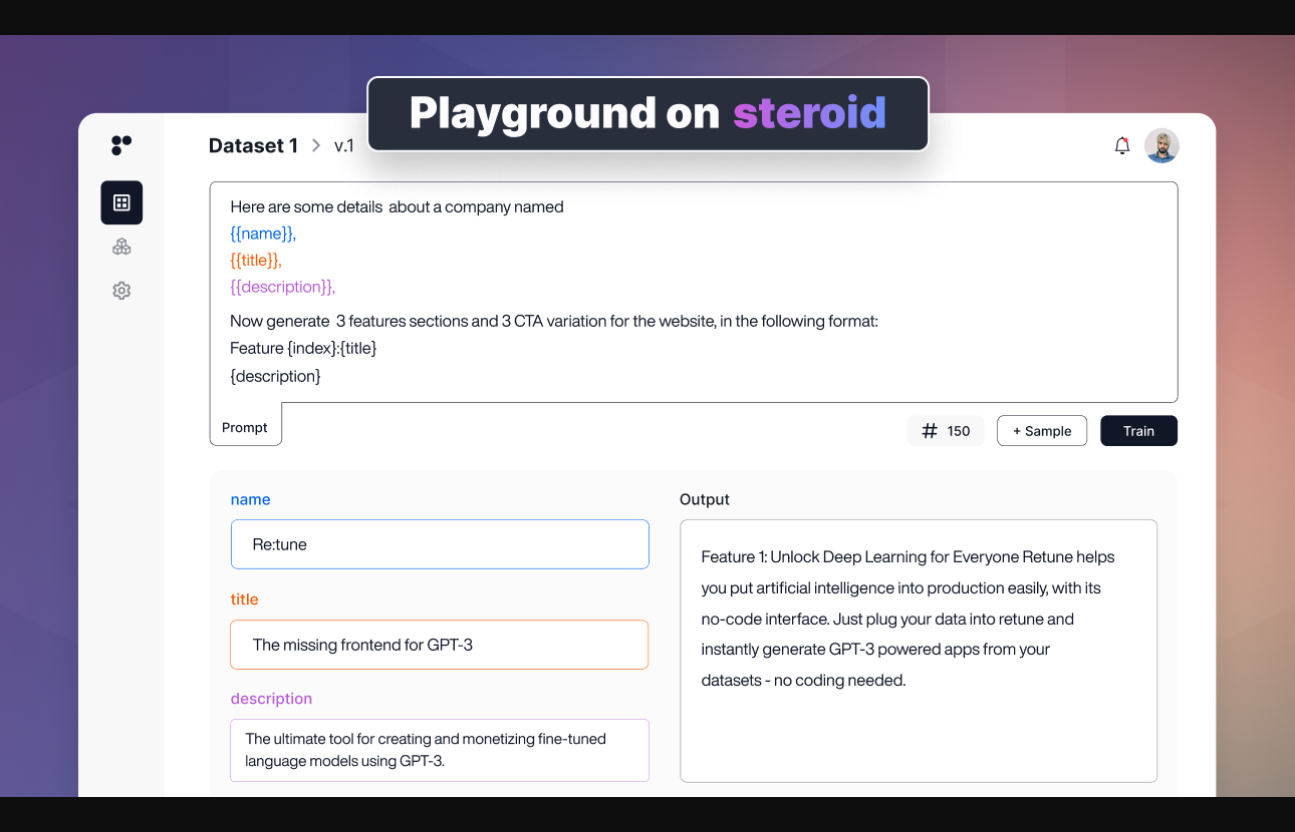Image resolution: width=1295 pixels, height=832 pixels.
Task: Open the models cubes icon in the sidebar
Action: point(121,247)
